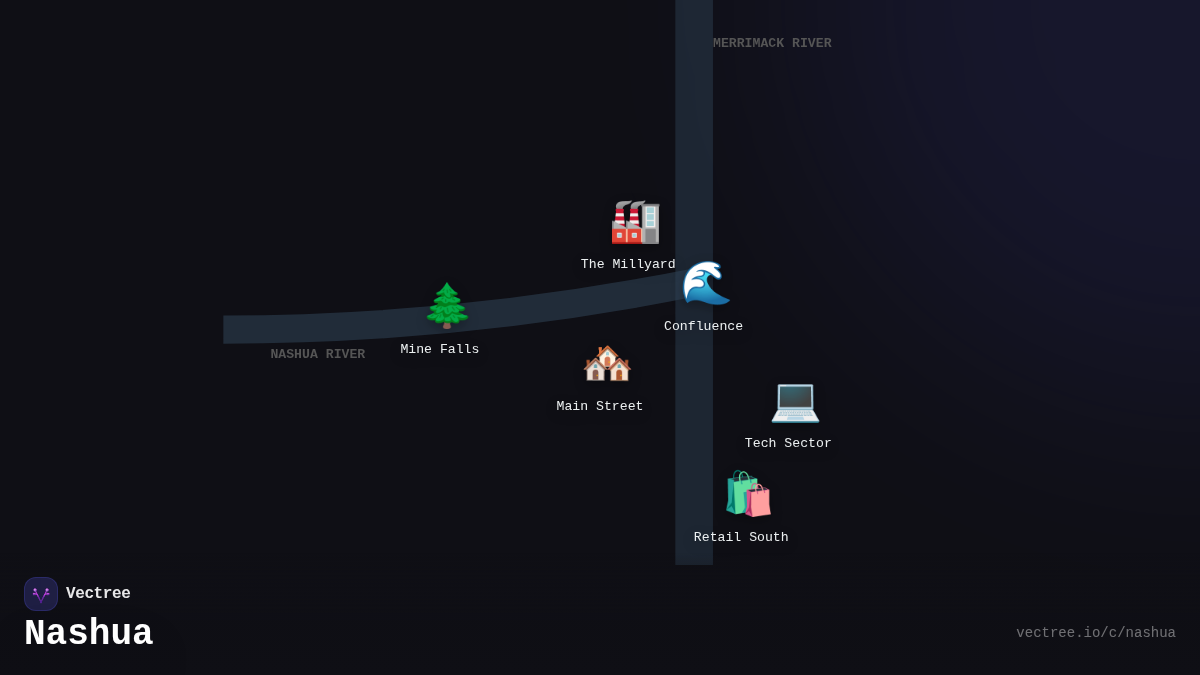
Task: Select the 'Retail South' label
Action: 741,538
